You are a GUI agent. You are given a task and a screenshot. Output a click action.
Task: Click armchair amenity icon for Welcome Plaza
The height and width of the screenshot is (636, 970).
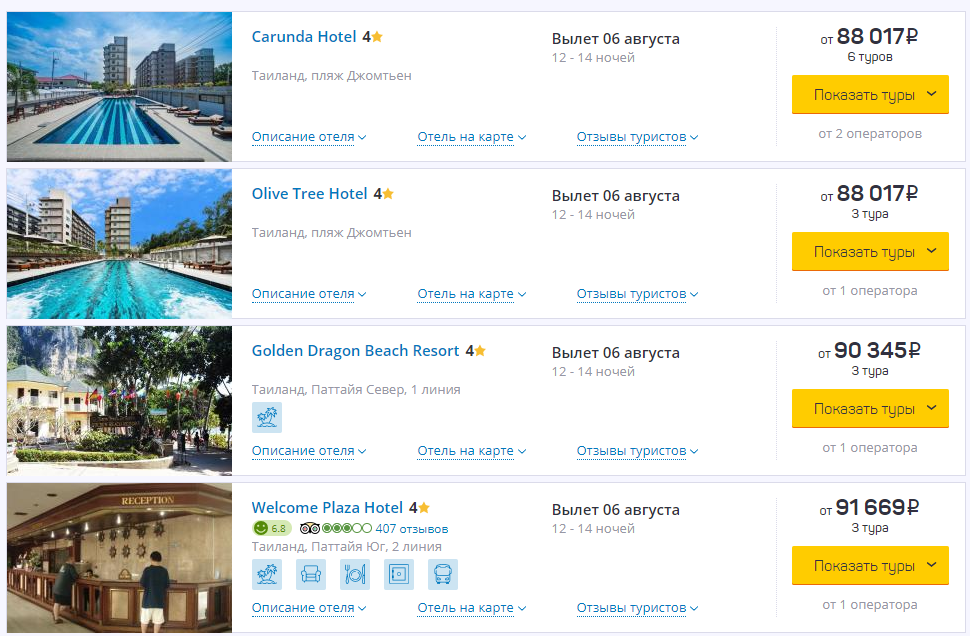pyautogui.click(x=311, y=574)
